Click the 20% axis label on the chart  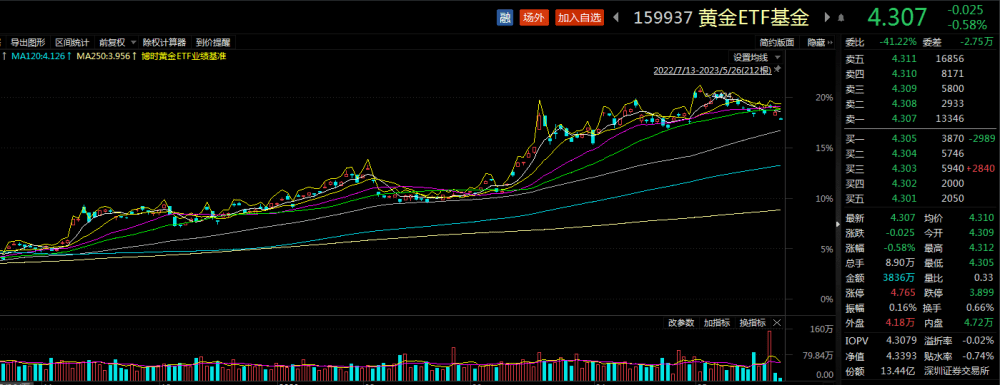824,98
